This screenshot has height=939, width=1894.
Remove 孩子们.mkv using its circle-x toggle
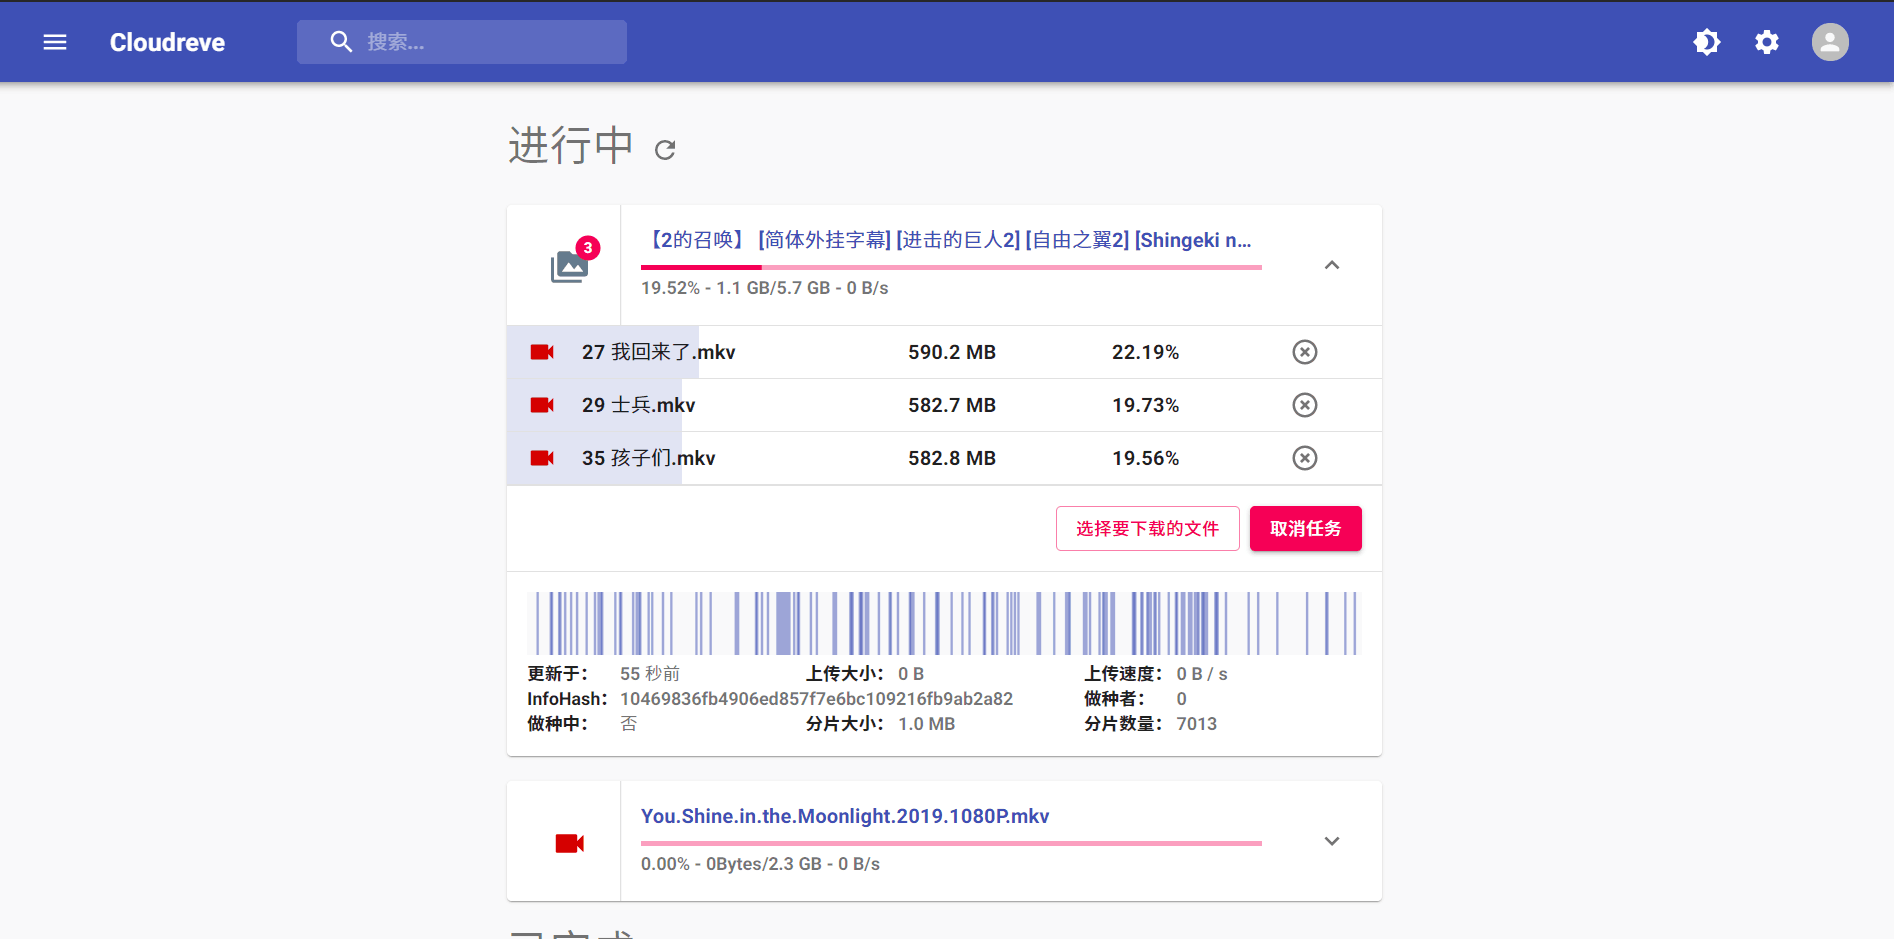click(1304, 458)
